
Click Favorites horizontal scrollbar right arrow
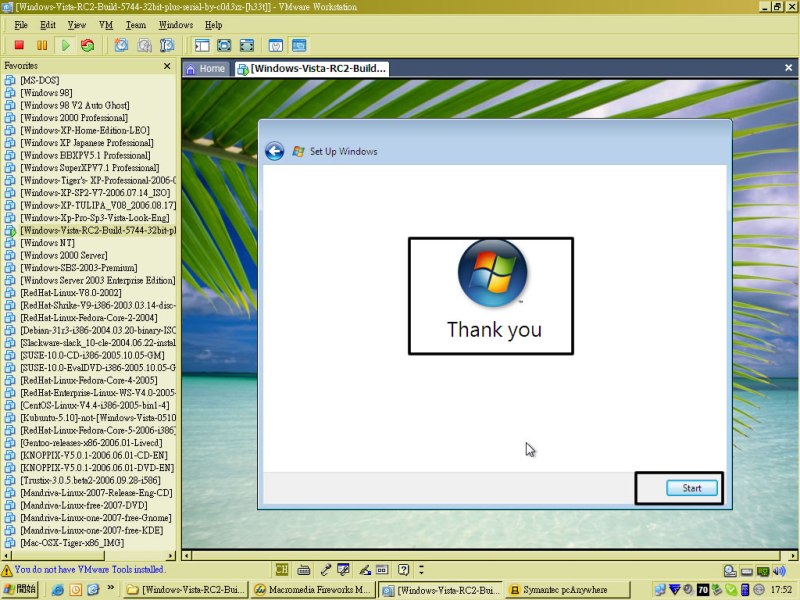[x=171, y=555]
